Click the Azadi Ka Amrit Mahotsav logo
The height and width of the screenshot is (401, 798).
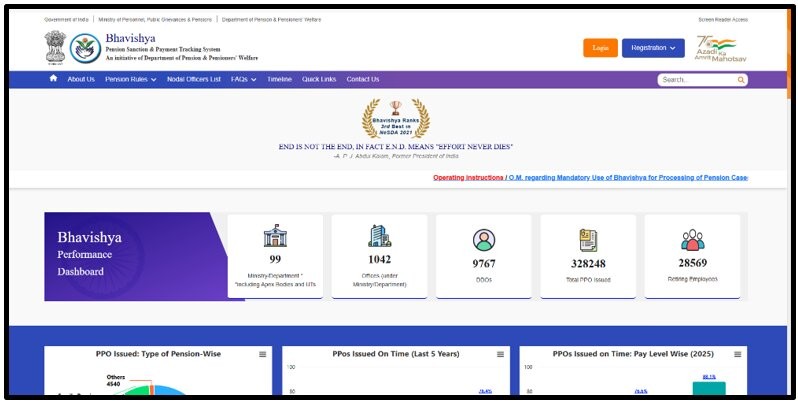tap(721, 48)
